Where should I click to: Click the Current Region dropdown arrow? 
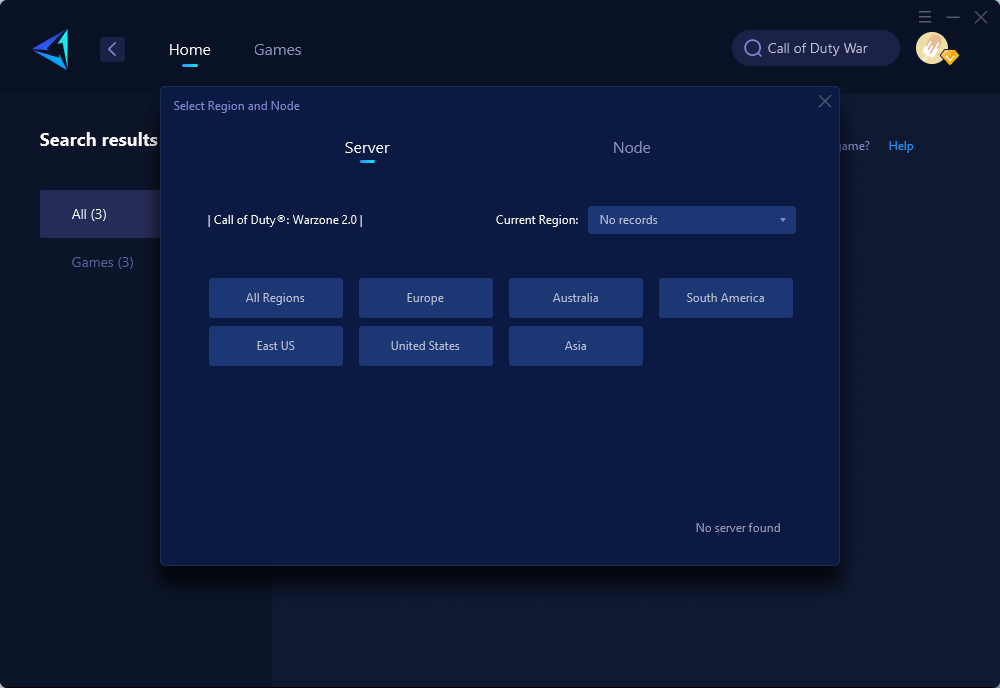pyautogui.click(x=783, y=220)
